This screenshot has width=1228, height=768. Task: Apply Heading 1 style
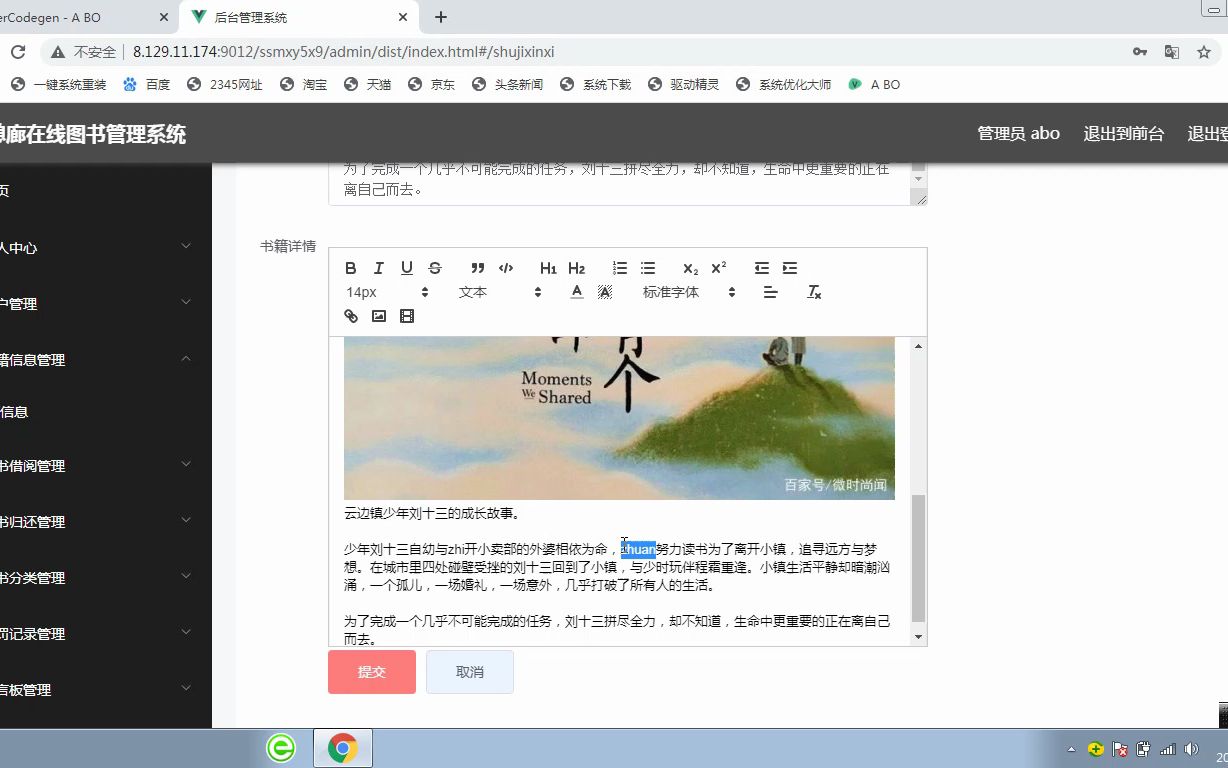(x=547, y=267)
